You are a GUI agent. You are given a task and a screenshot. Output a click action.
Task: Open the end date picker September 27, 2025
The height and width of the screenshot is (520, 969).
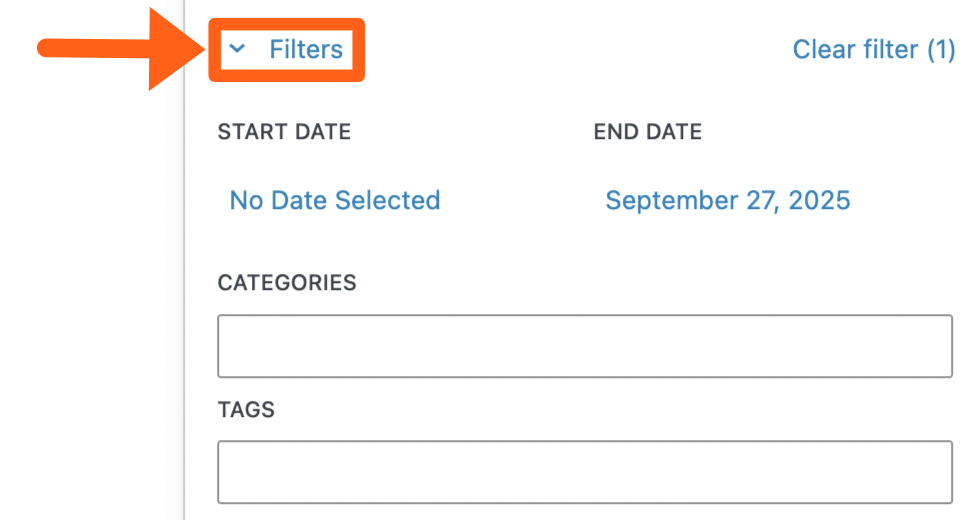tap(727, 200)
